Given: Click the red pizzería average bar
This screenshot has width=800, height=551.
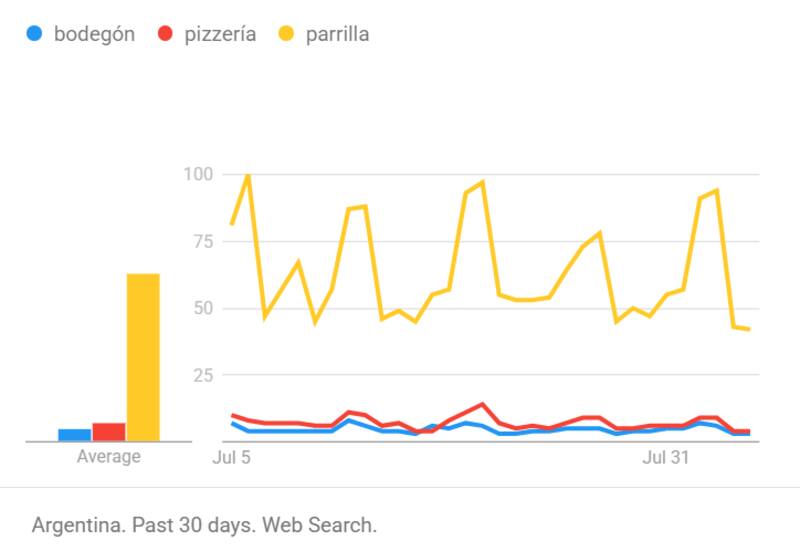Looking at the screenshot, I should pos(109,432).
